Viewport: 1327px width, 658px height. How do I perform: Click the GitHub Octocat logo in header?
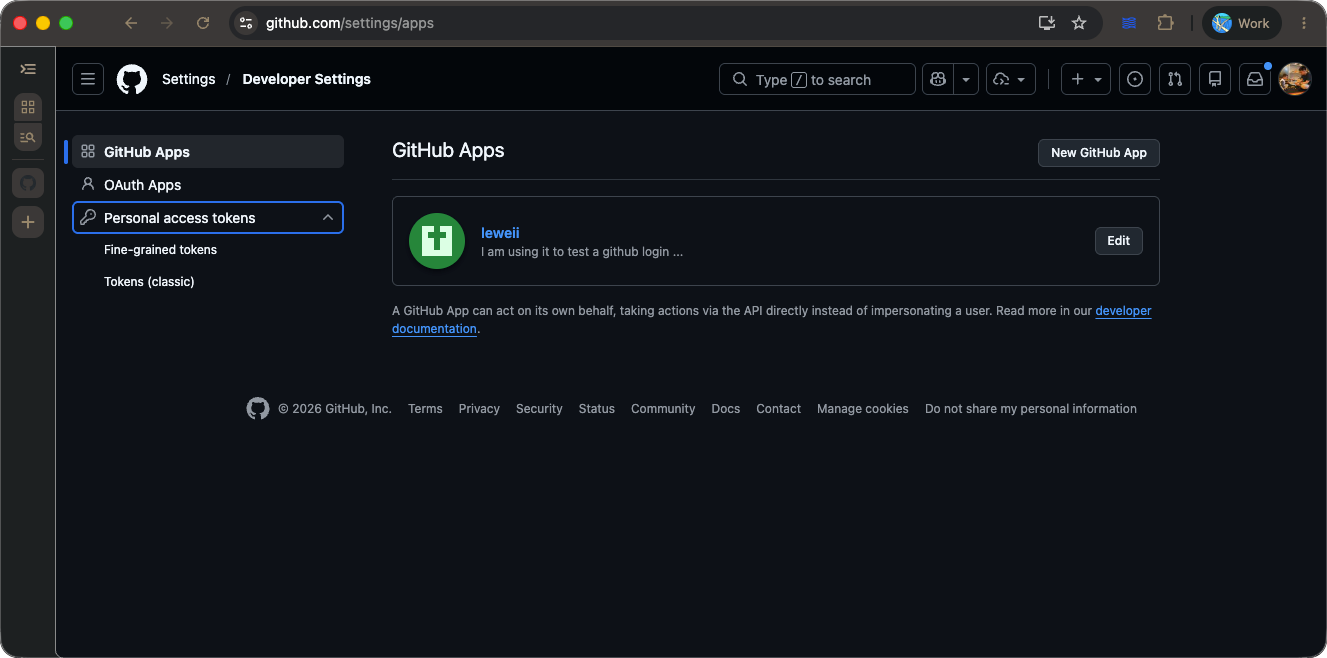point(132,79)
